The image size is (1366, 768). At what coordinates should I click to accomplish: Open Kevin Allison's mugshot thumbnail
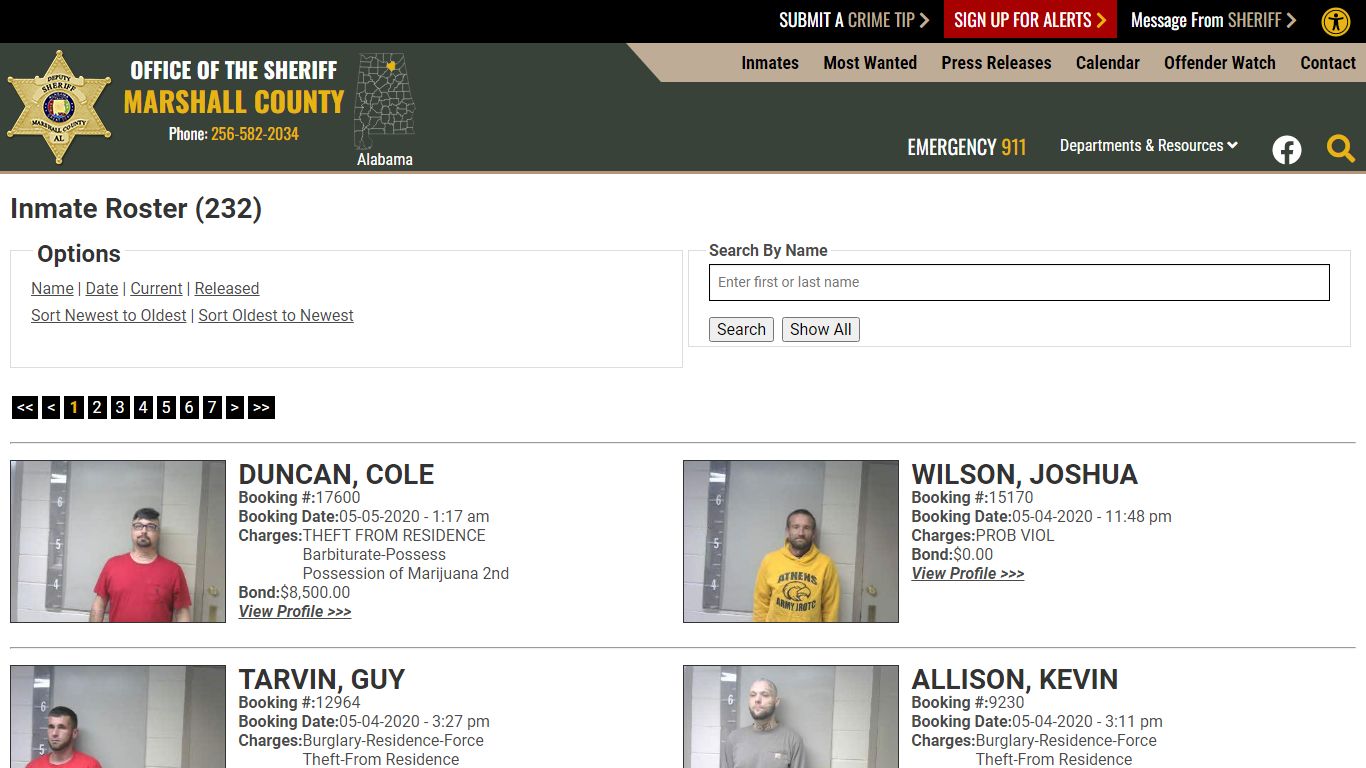coord(791,716)
